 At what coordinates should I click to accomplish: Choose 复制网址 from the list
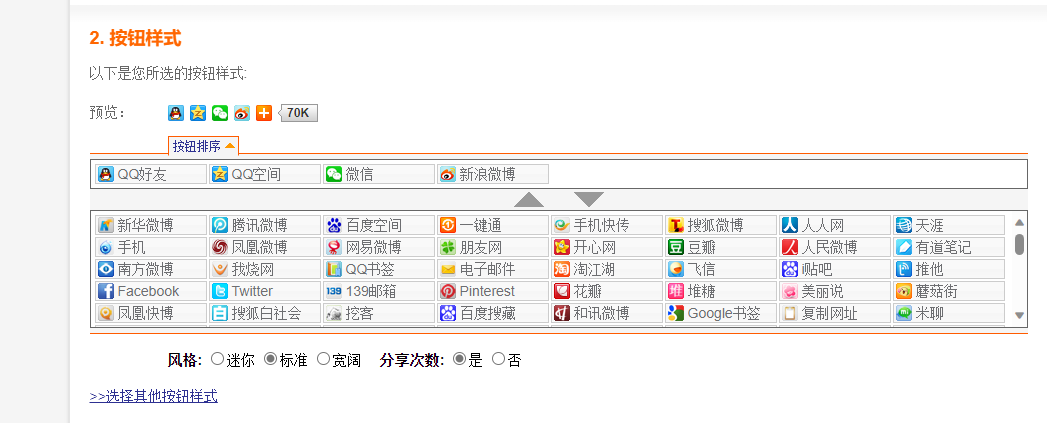(835, 313)
